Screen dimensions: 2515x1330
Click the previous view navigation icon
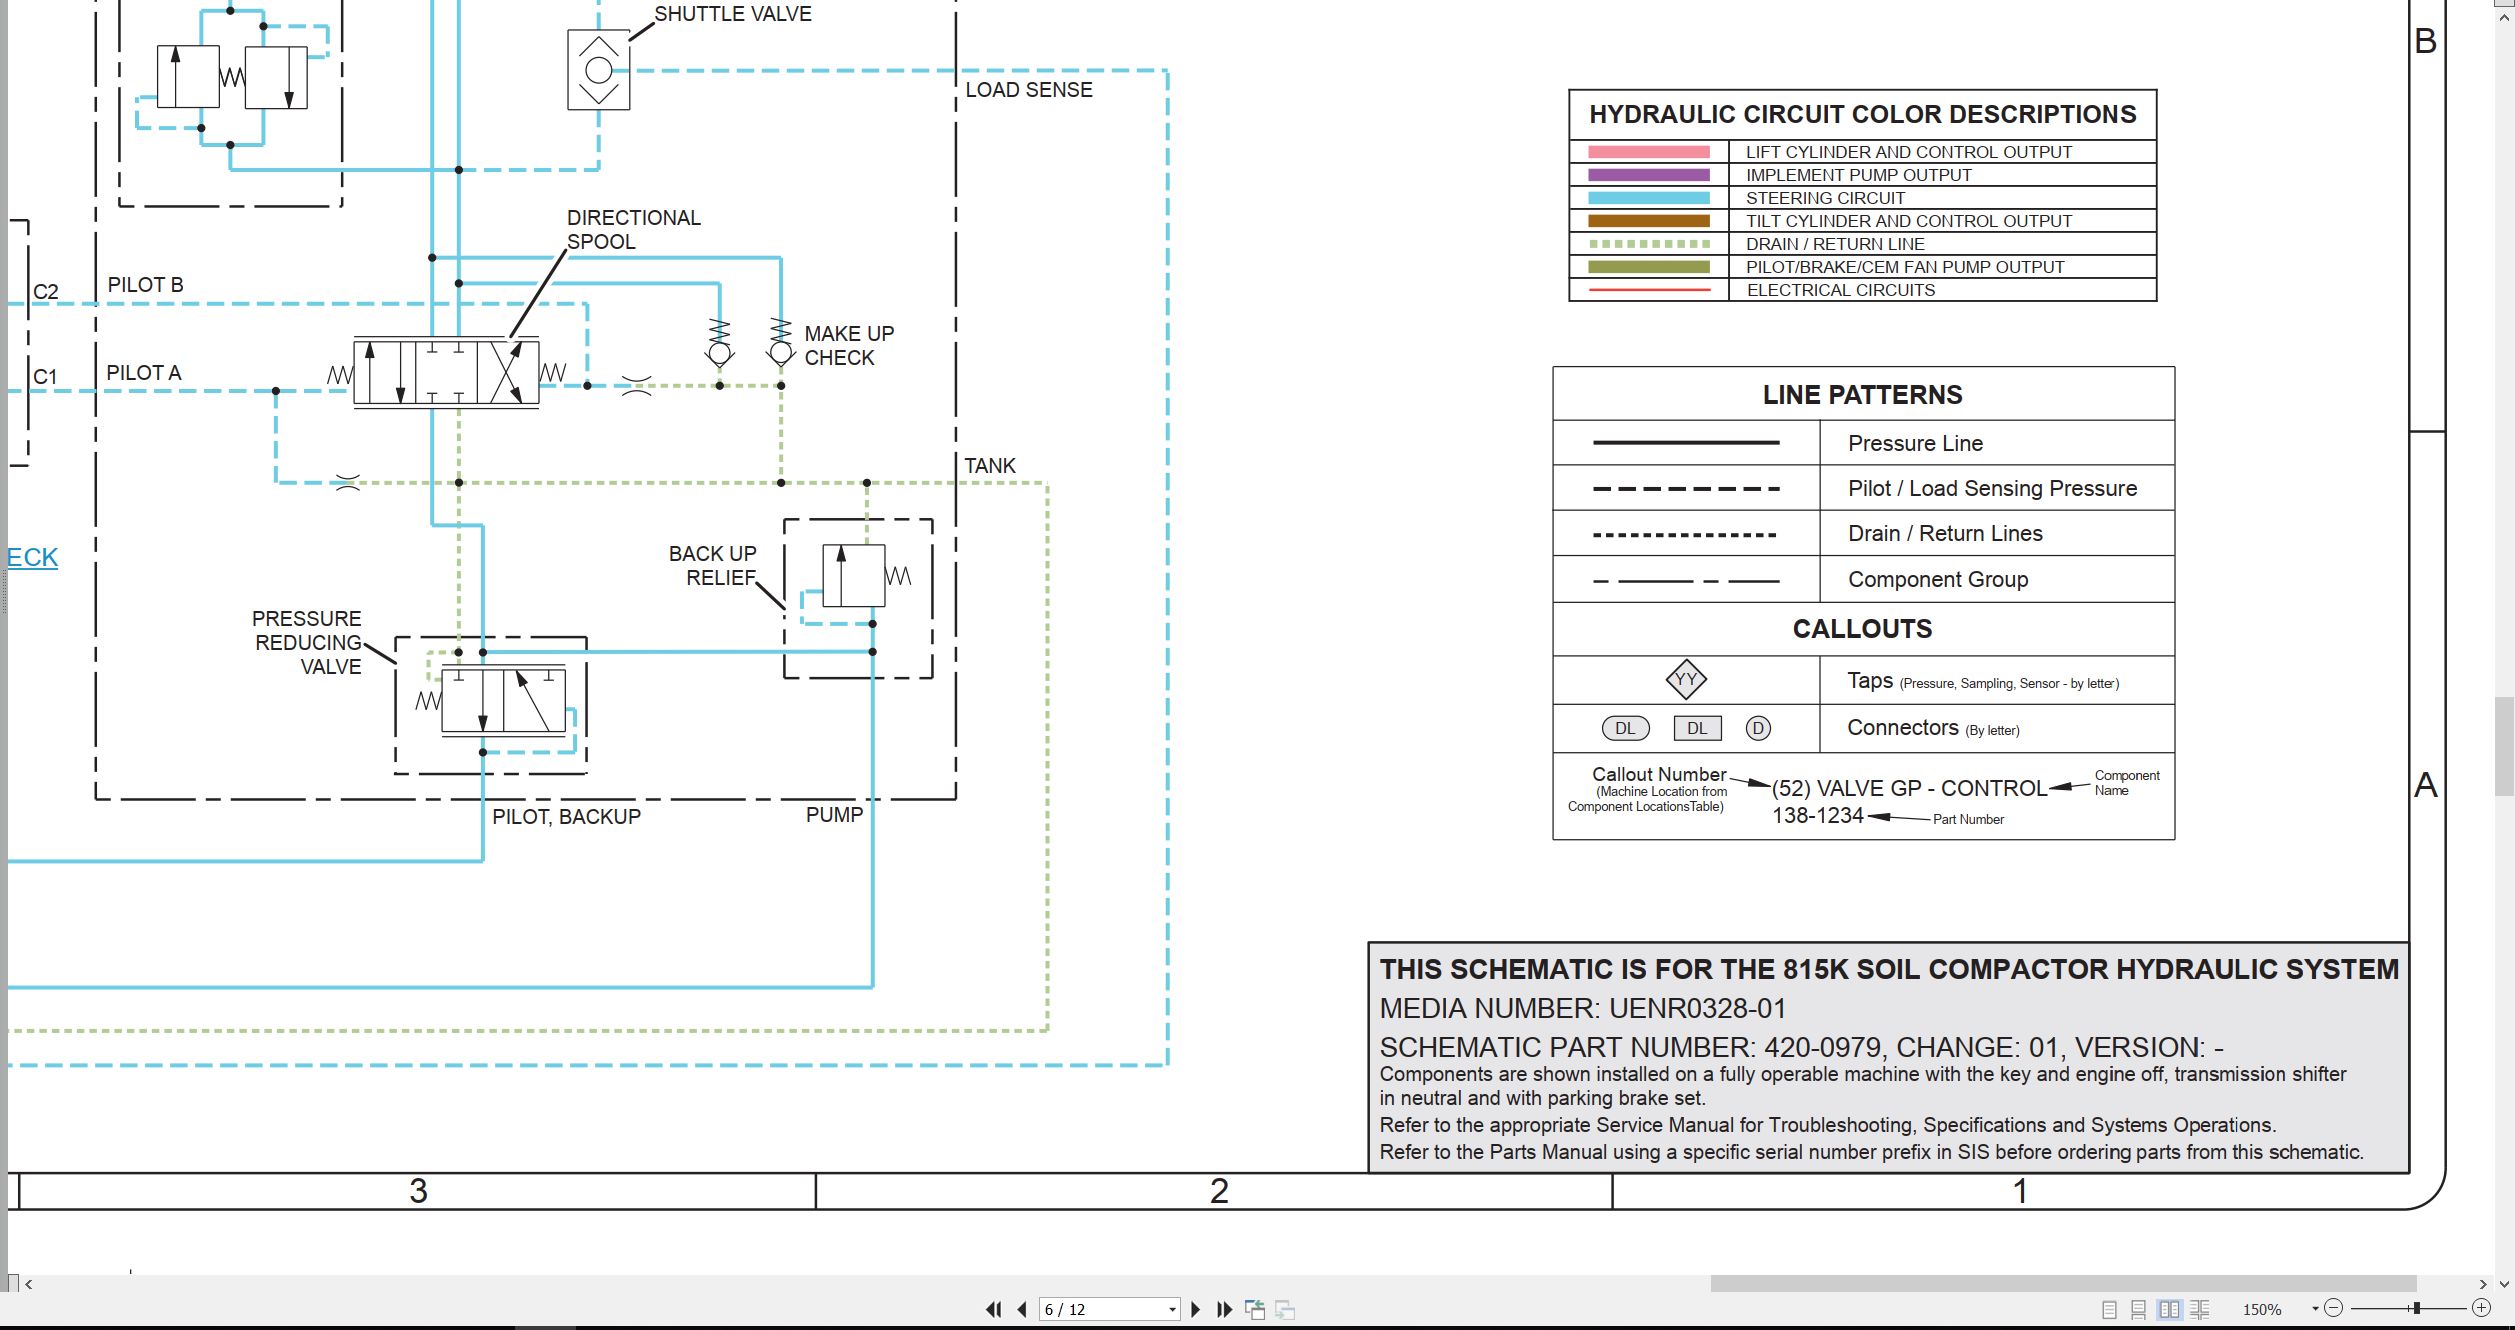coord(1255,1309)
